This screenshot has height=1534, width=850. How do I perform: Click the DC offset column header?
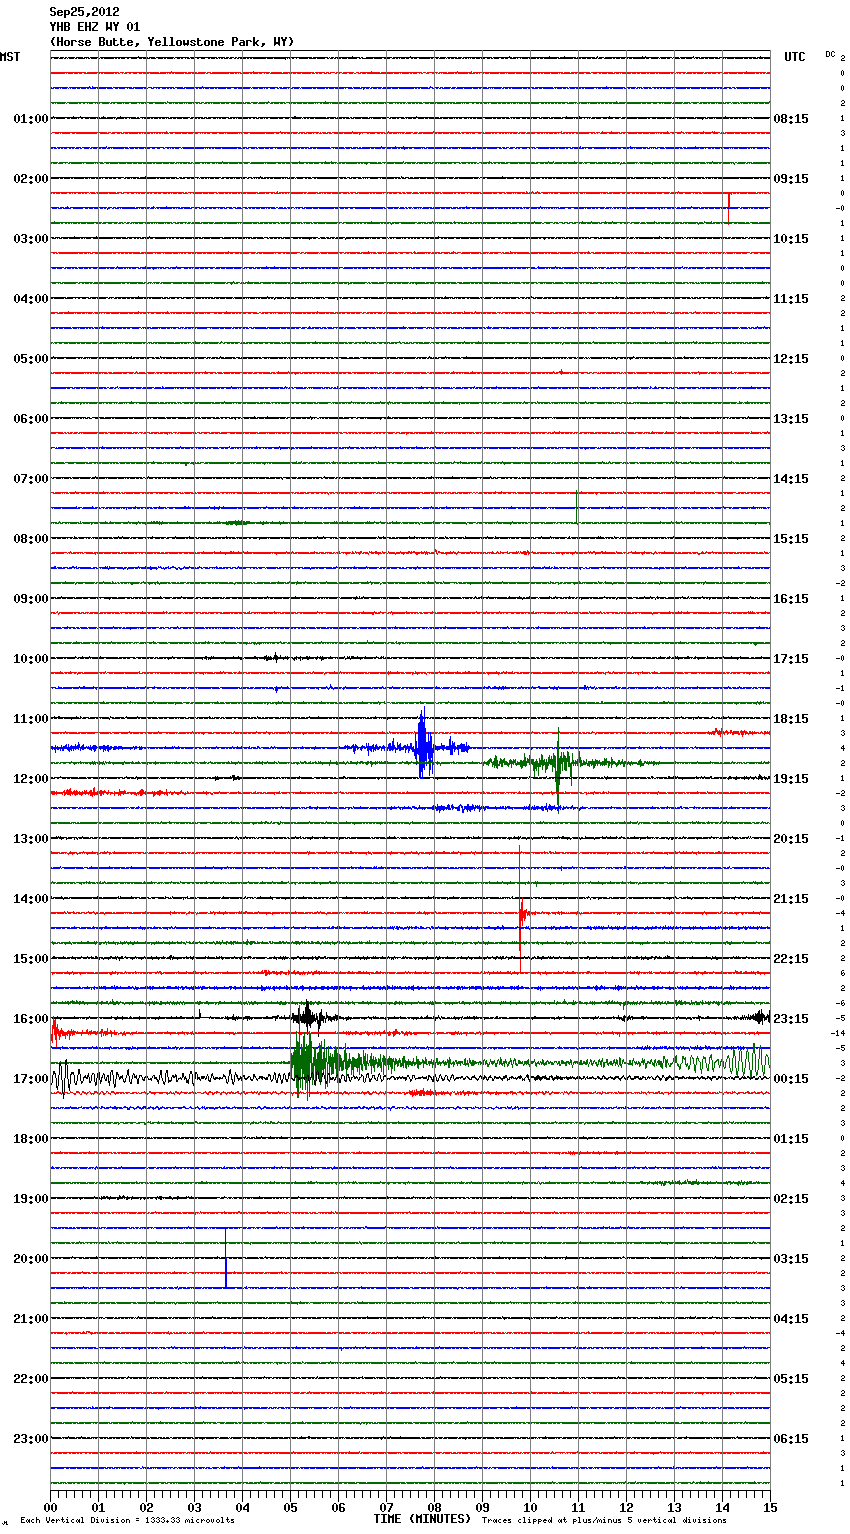[830, 54]
